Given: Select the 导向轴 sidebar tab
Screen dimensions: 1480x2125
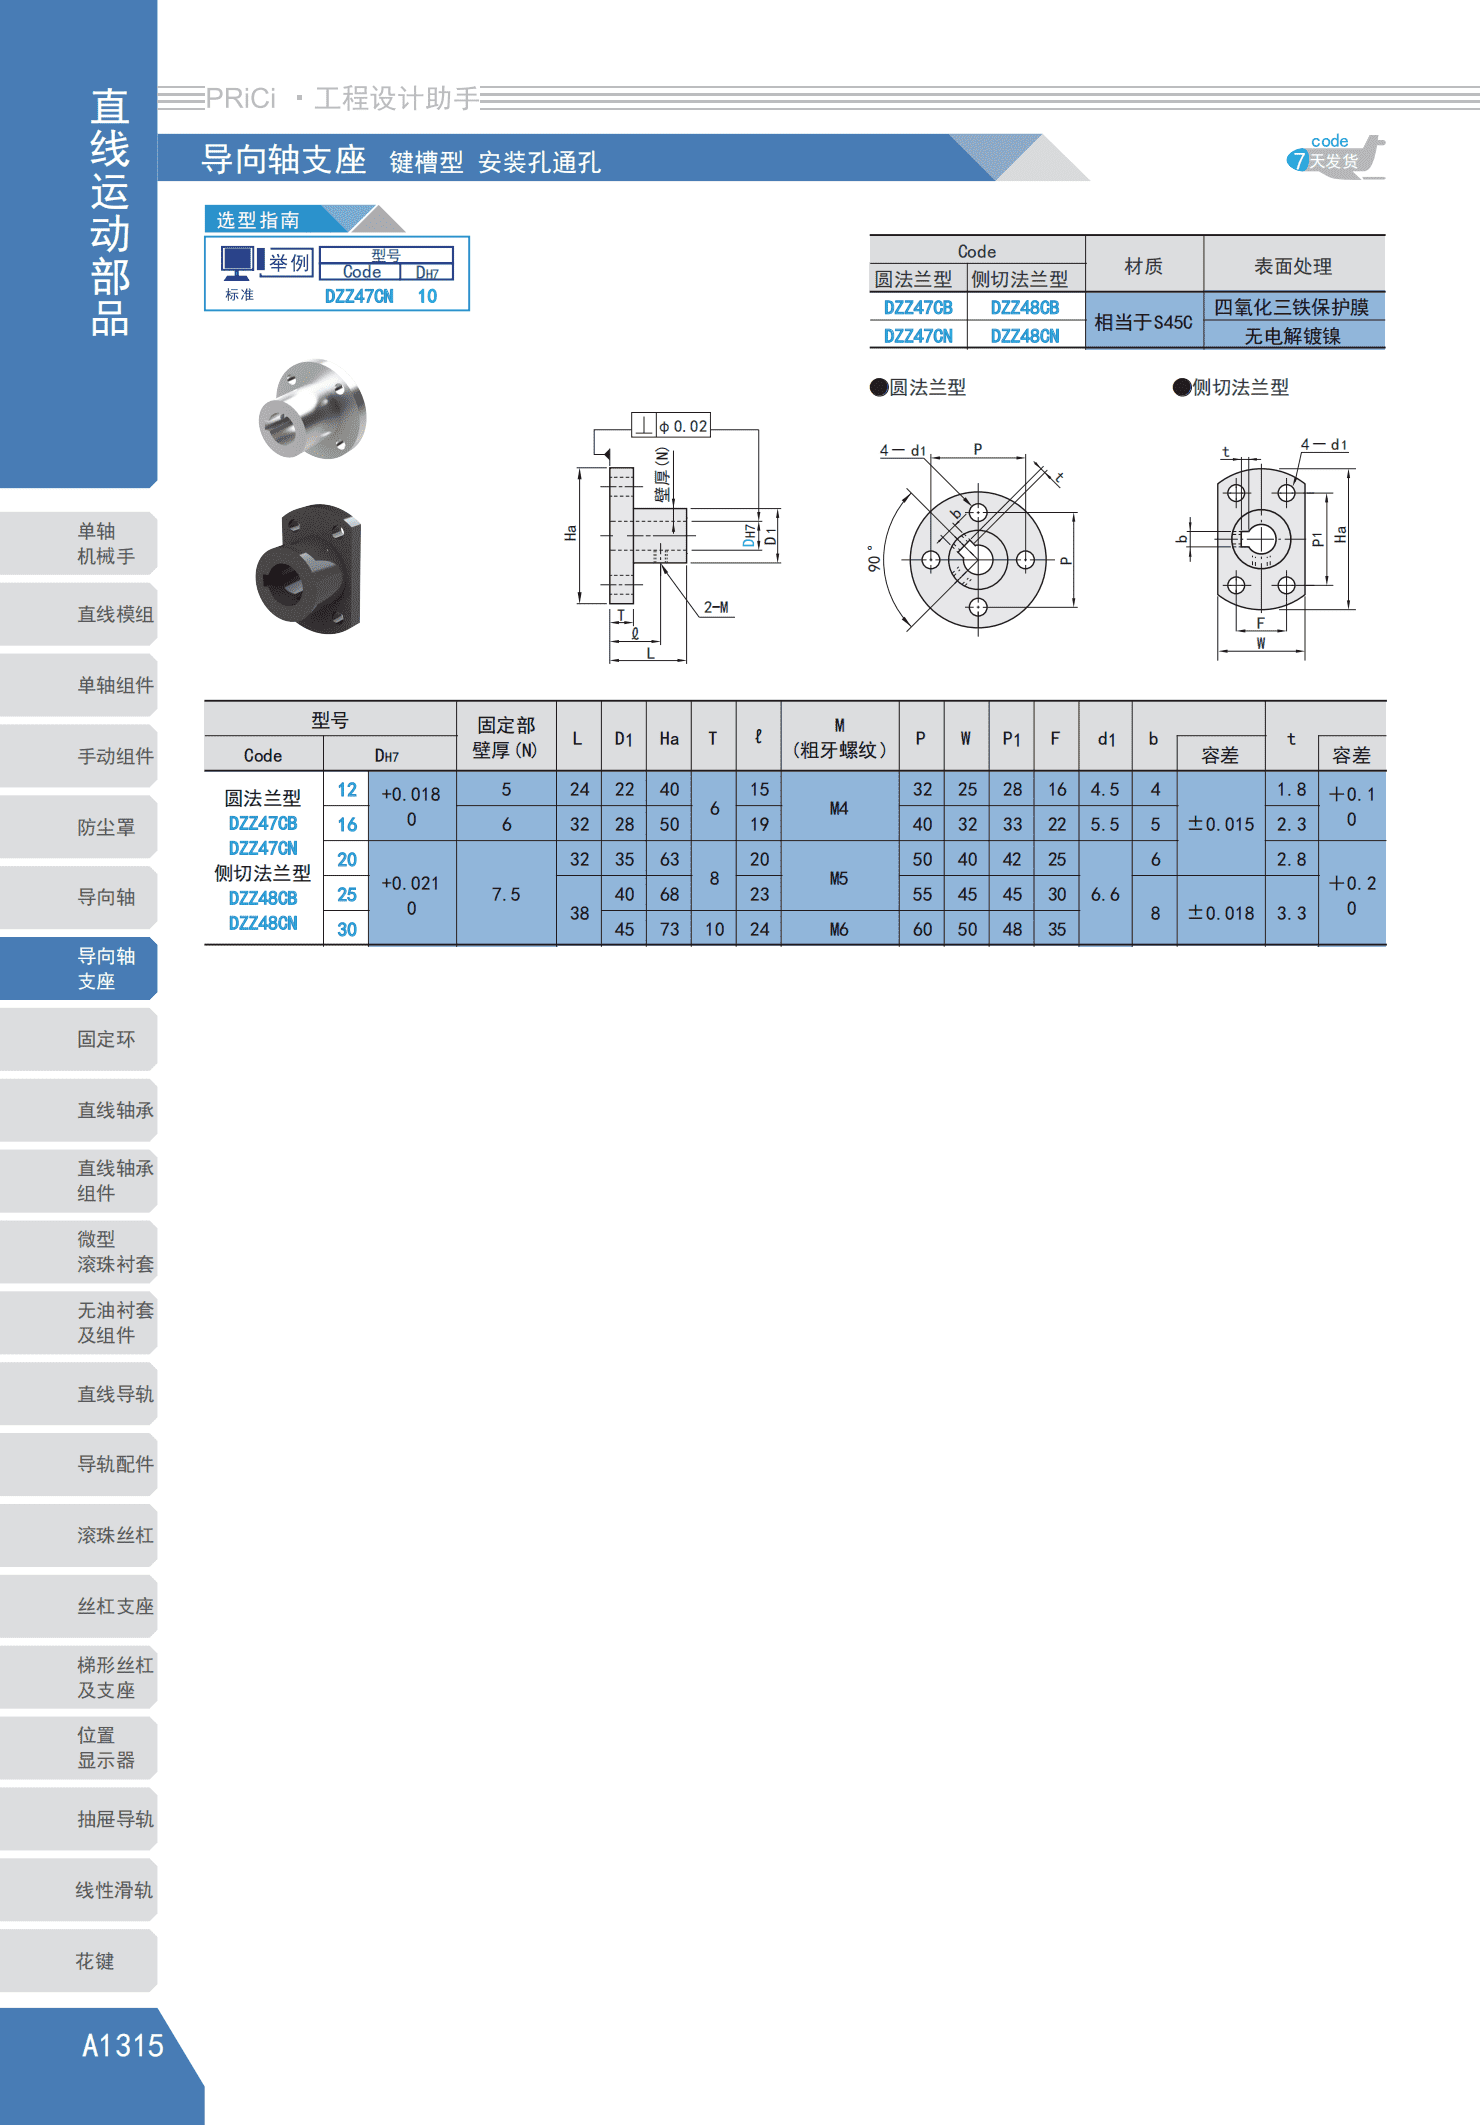Looking at the screenshot, I should tap(79, 897).
